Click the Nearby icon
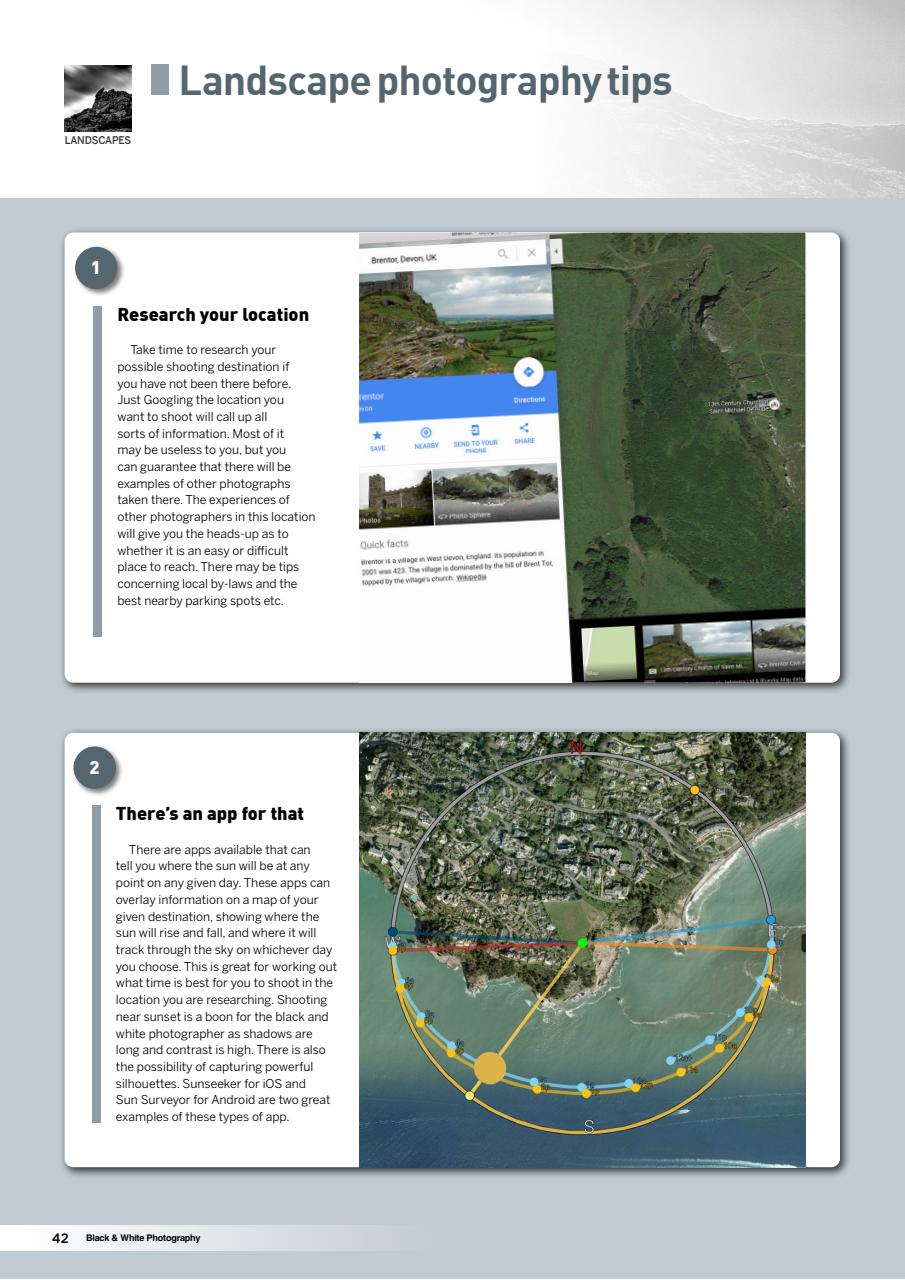Image resolution: width=905 pixels, height=1280 pixels. 425,433
